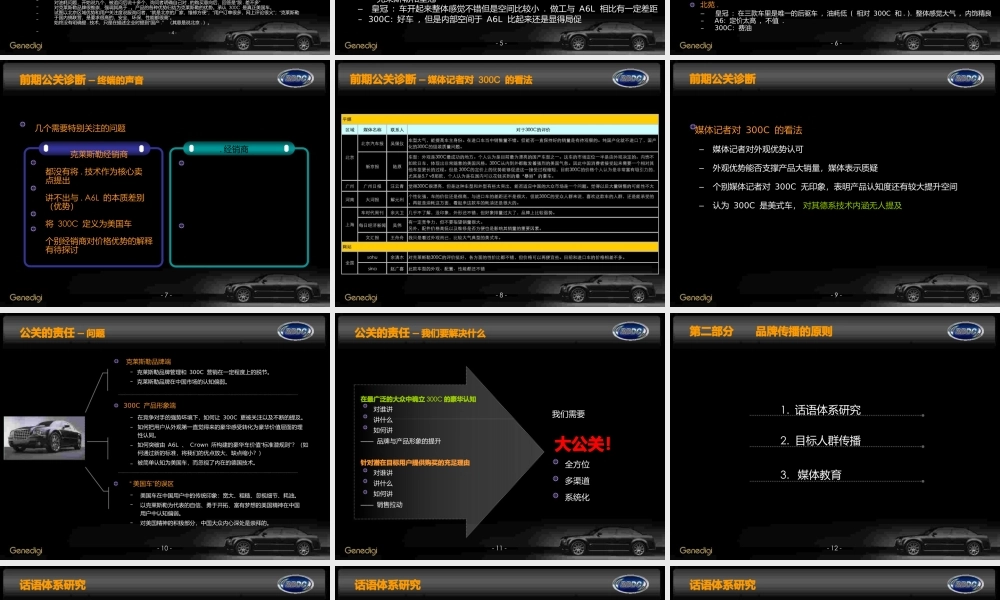Click the front-view car photo on slide 10
The width and height of the screenshot is (1000, 600).
pyautogui.click(x=45, y=438)
